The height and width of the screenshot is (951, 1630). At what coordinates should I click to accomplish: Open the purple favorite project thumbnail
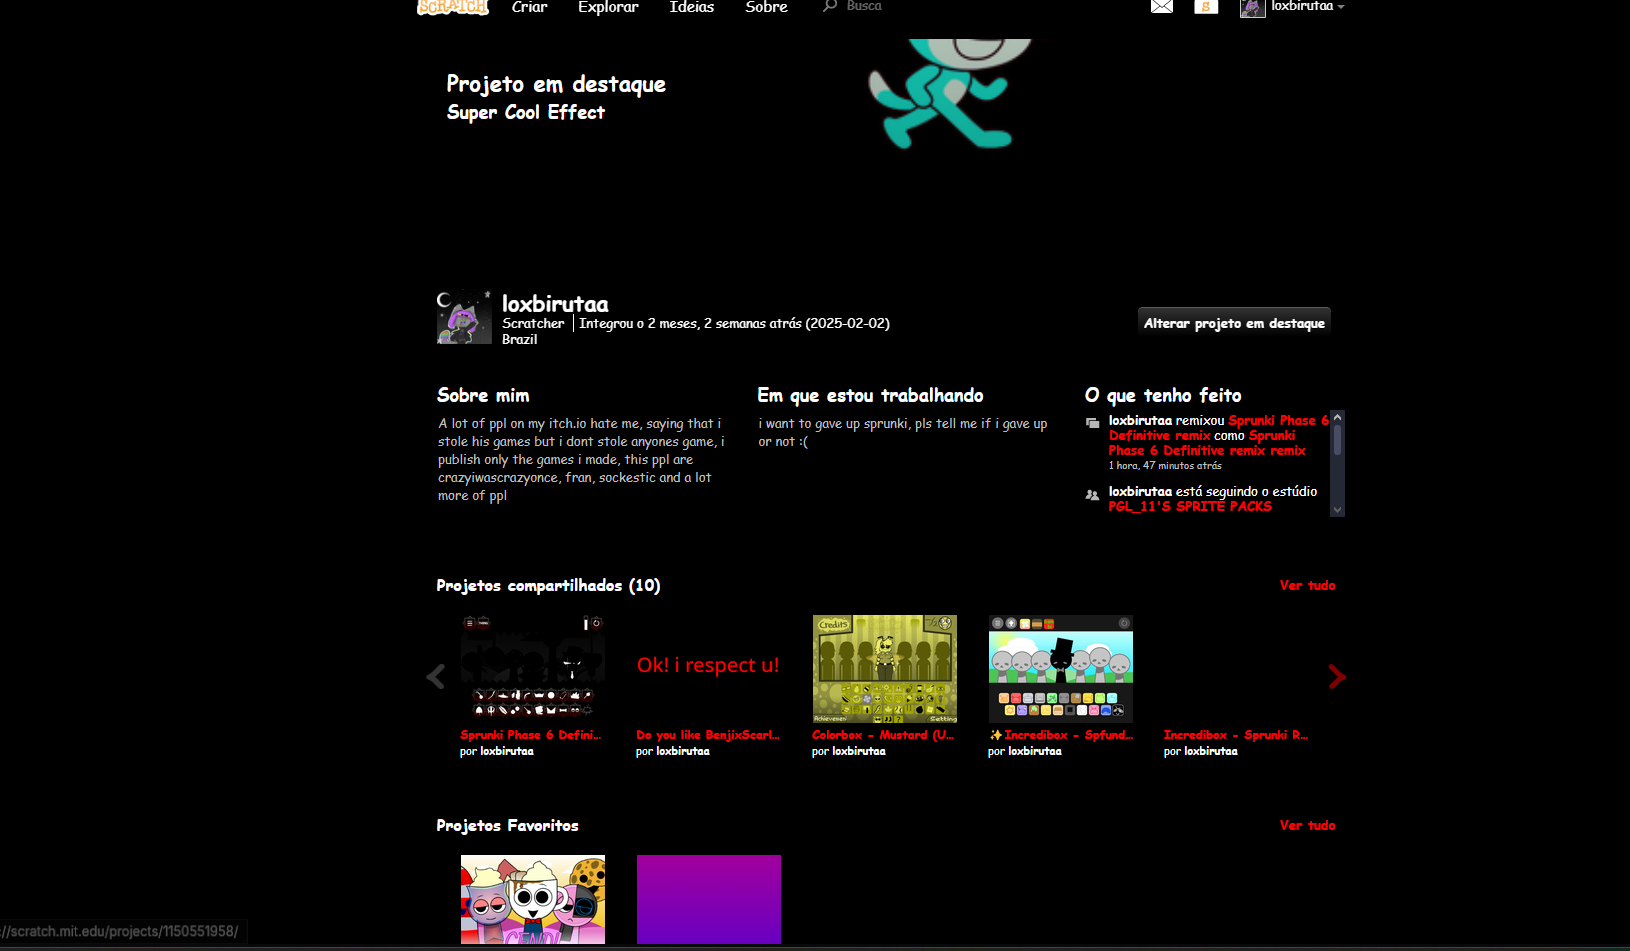tap(709, 899)
